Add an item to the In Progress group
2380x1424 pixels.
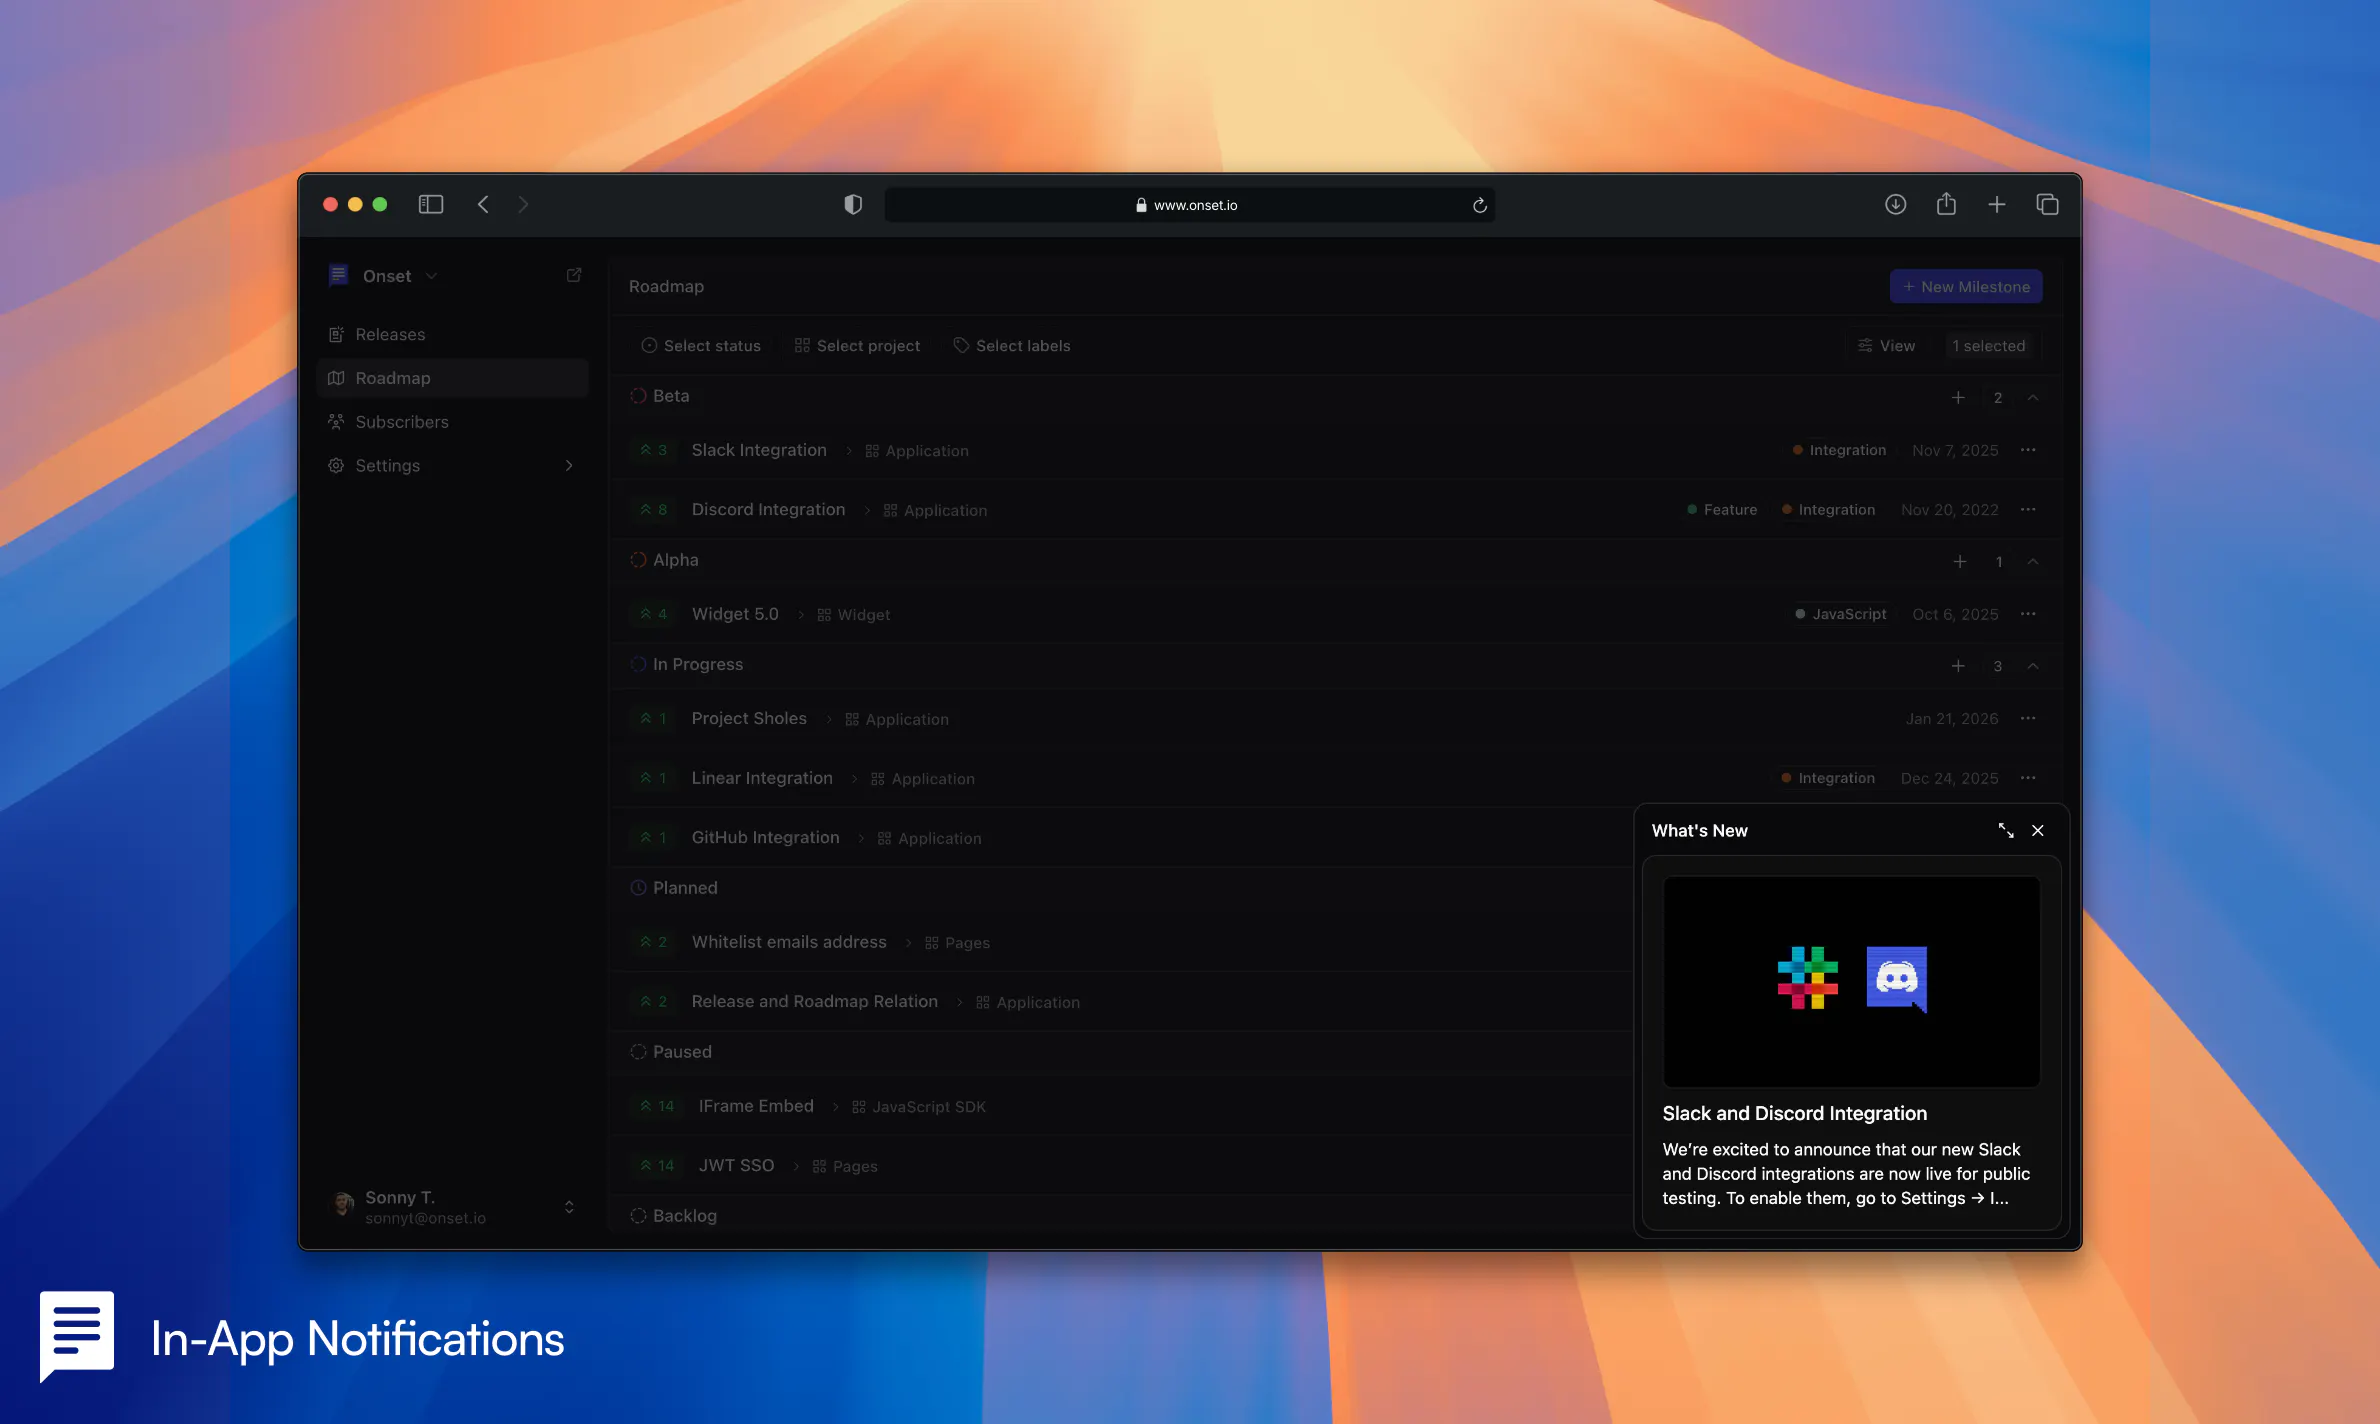click(x=1958, y=666)
